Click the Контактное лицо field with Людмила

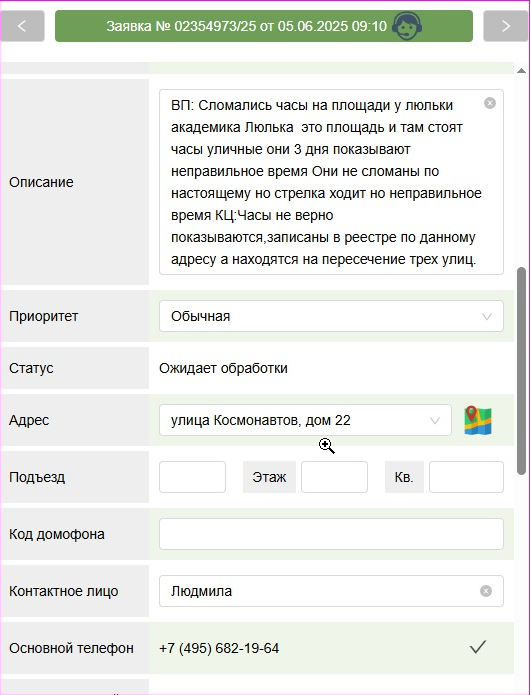[x=331, y=591]
